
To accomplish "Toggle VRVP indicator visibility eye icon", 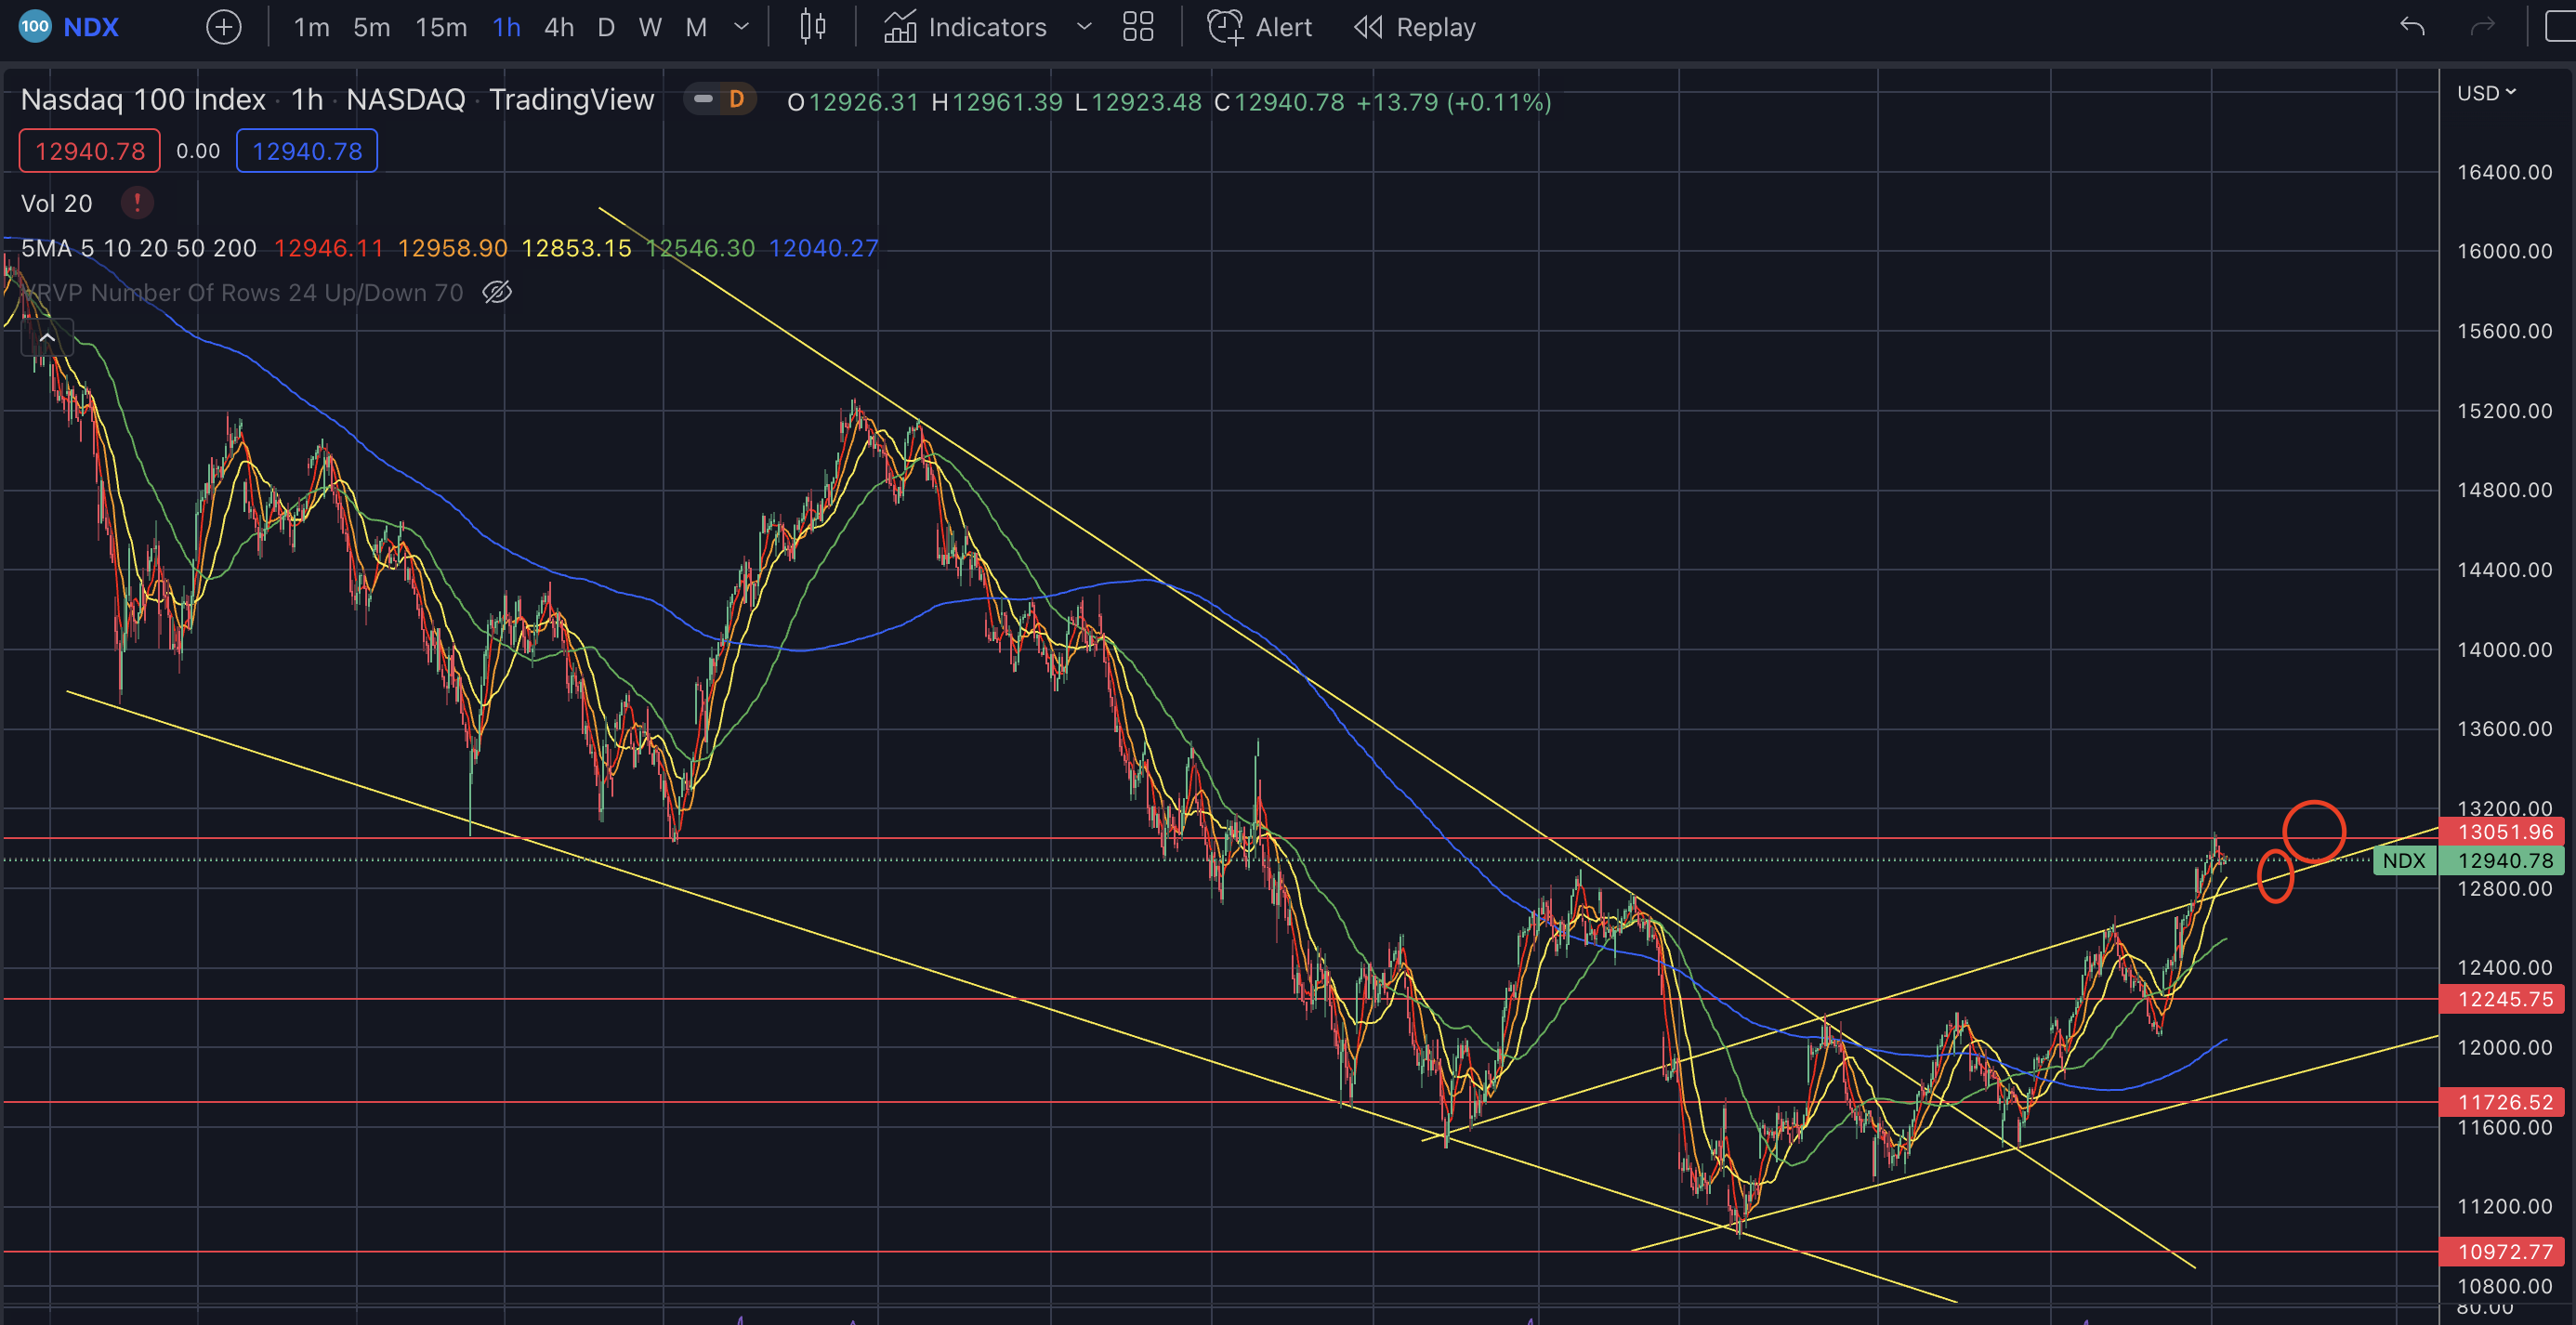I will (x=497, y=292).
